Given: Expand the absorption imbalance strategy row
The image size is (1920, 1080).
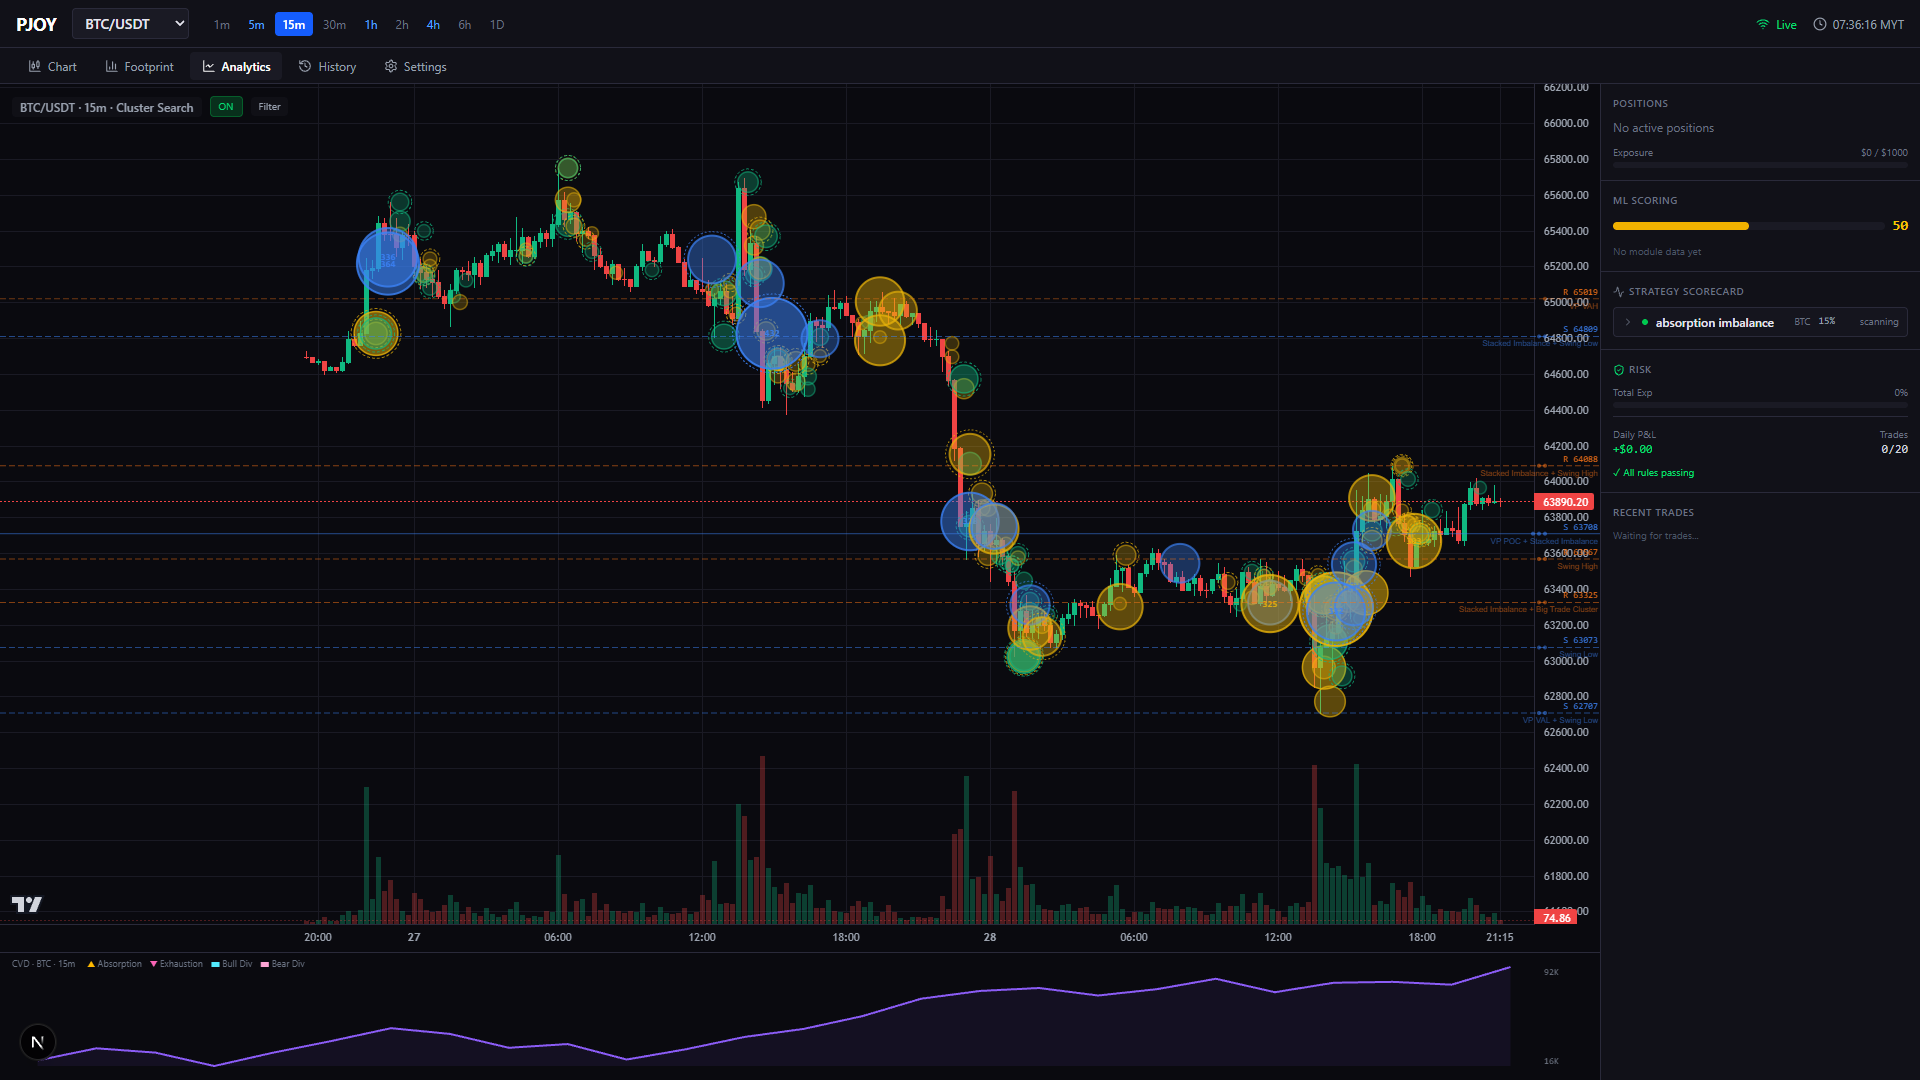Looking at the screenshot, I should click(x=1760, y=322).
